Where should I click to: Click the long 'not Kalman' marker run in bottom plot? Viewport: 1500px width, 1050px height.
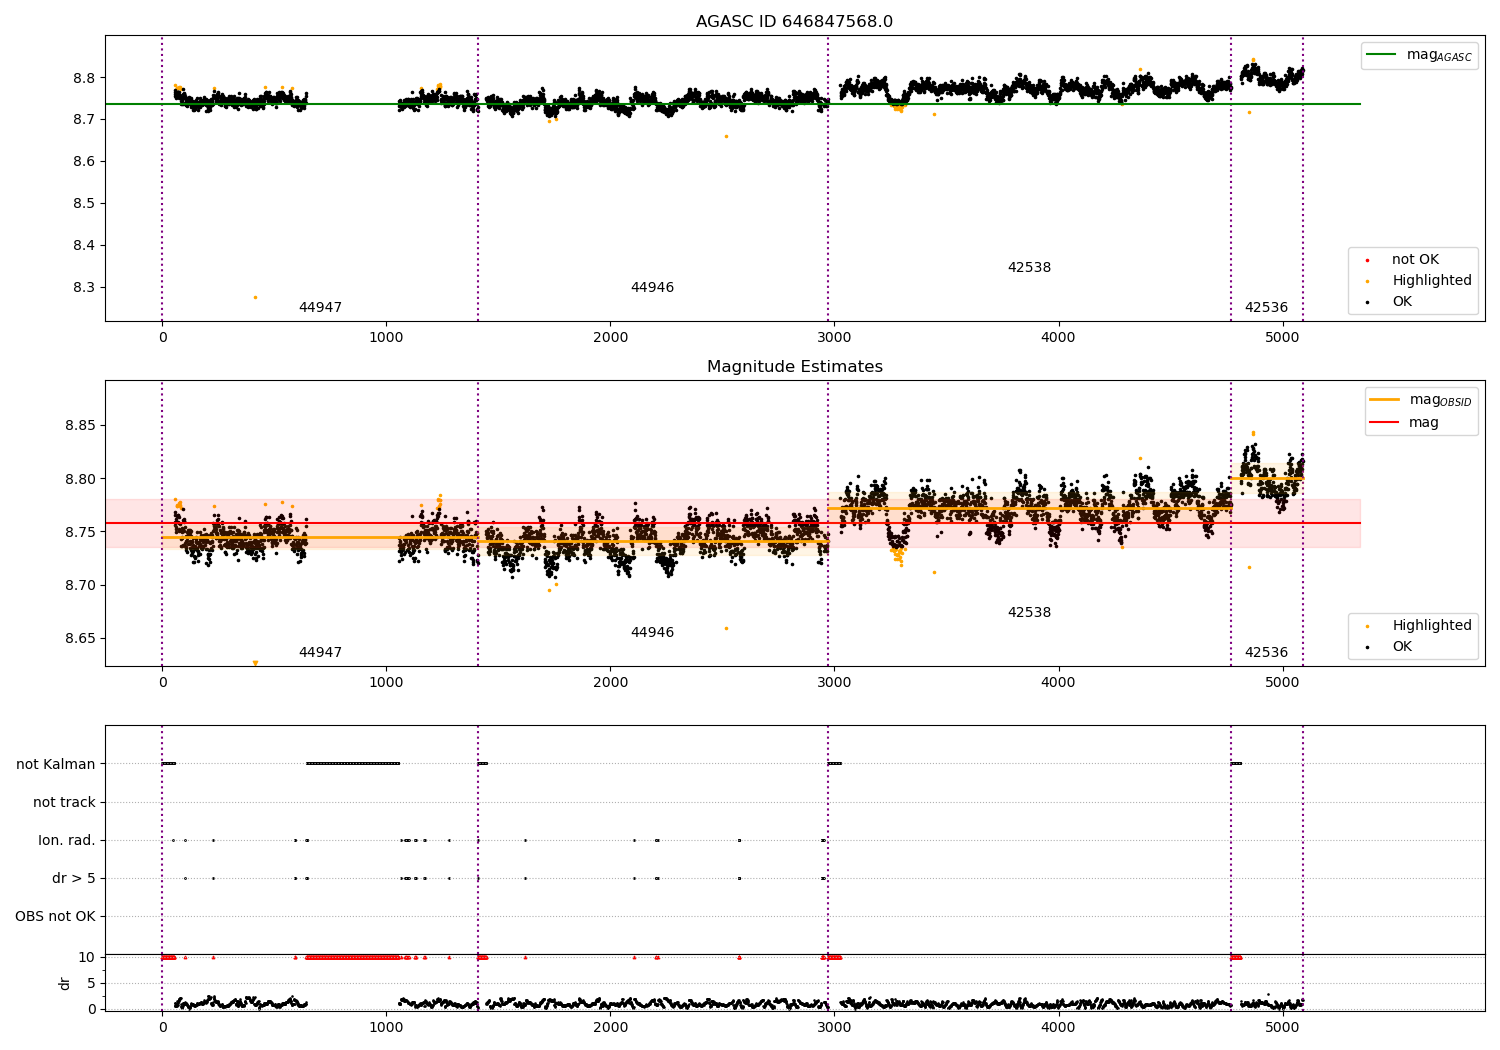pyautogui.click(x=353, y=764)
